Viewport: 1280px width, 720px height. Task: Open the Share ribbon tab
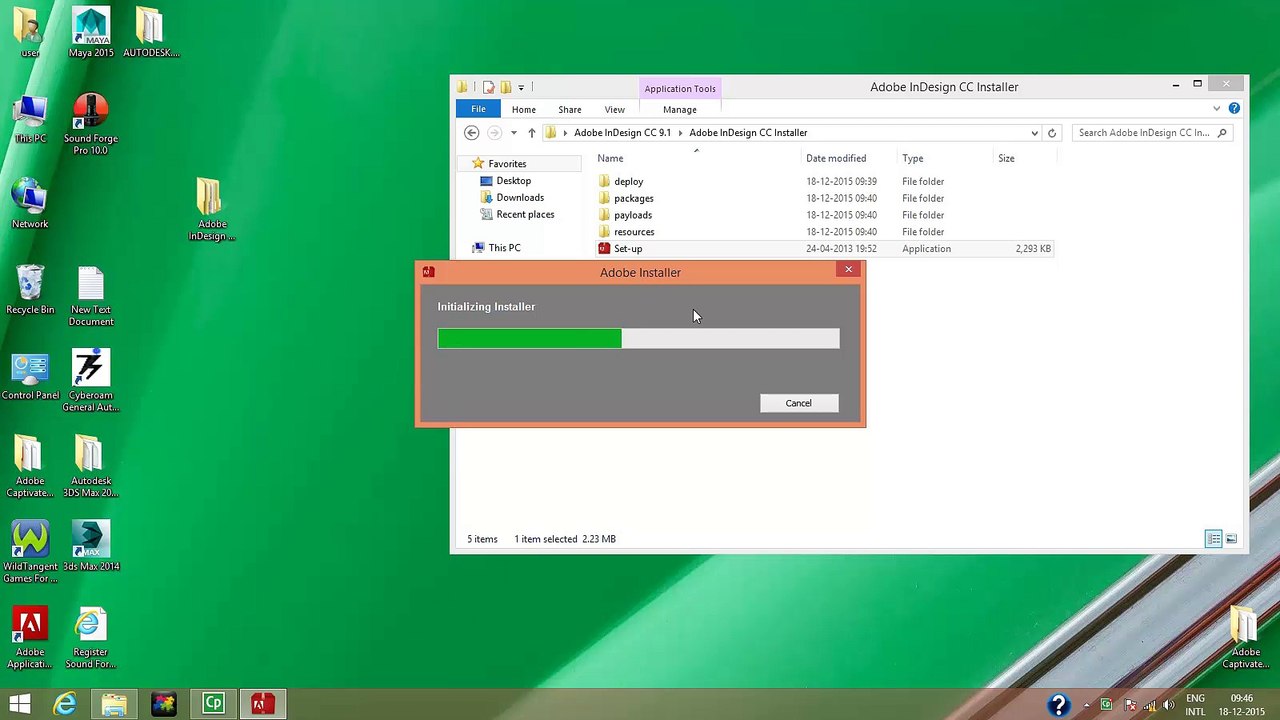coord(570,109)
